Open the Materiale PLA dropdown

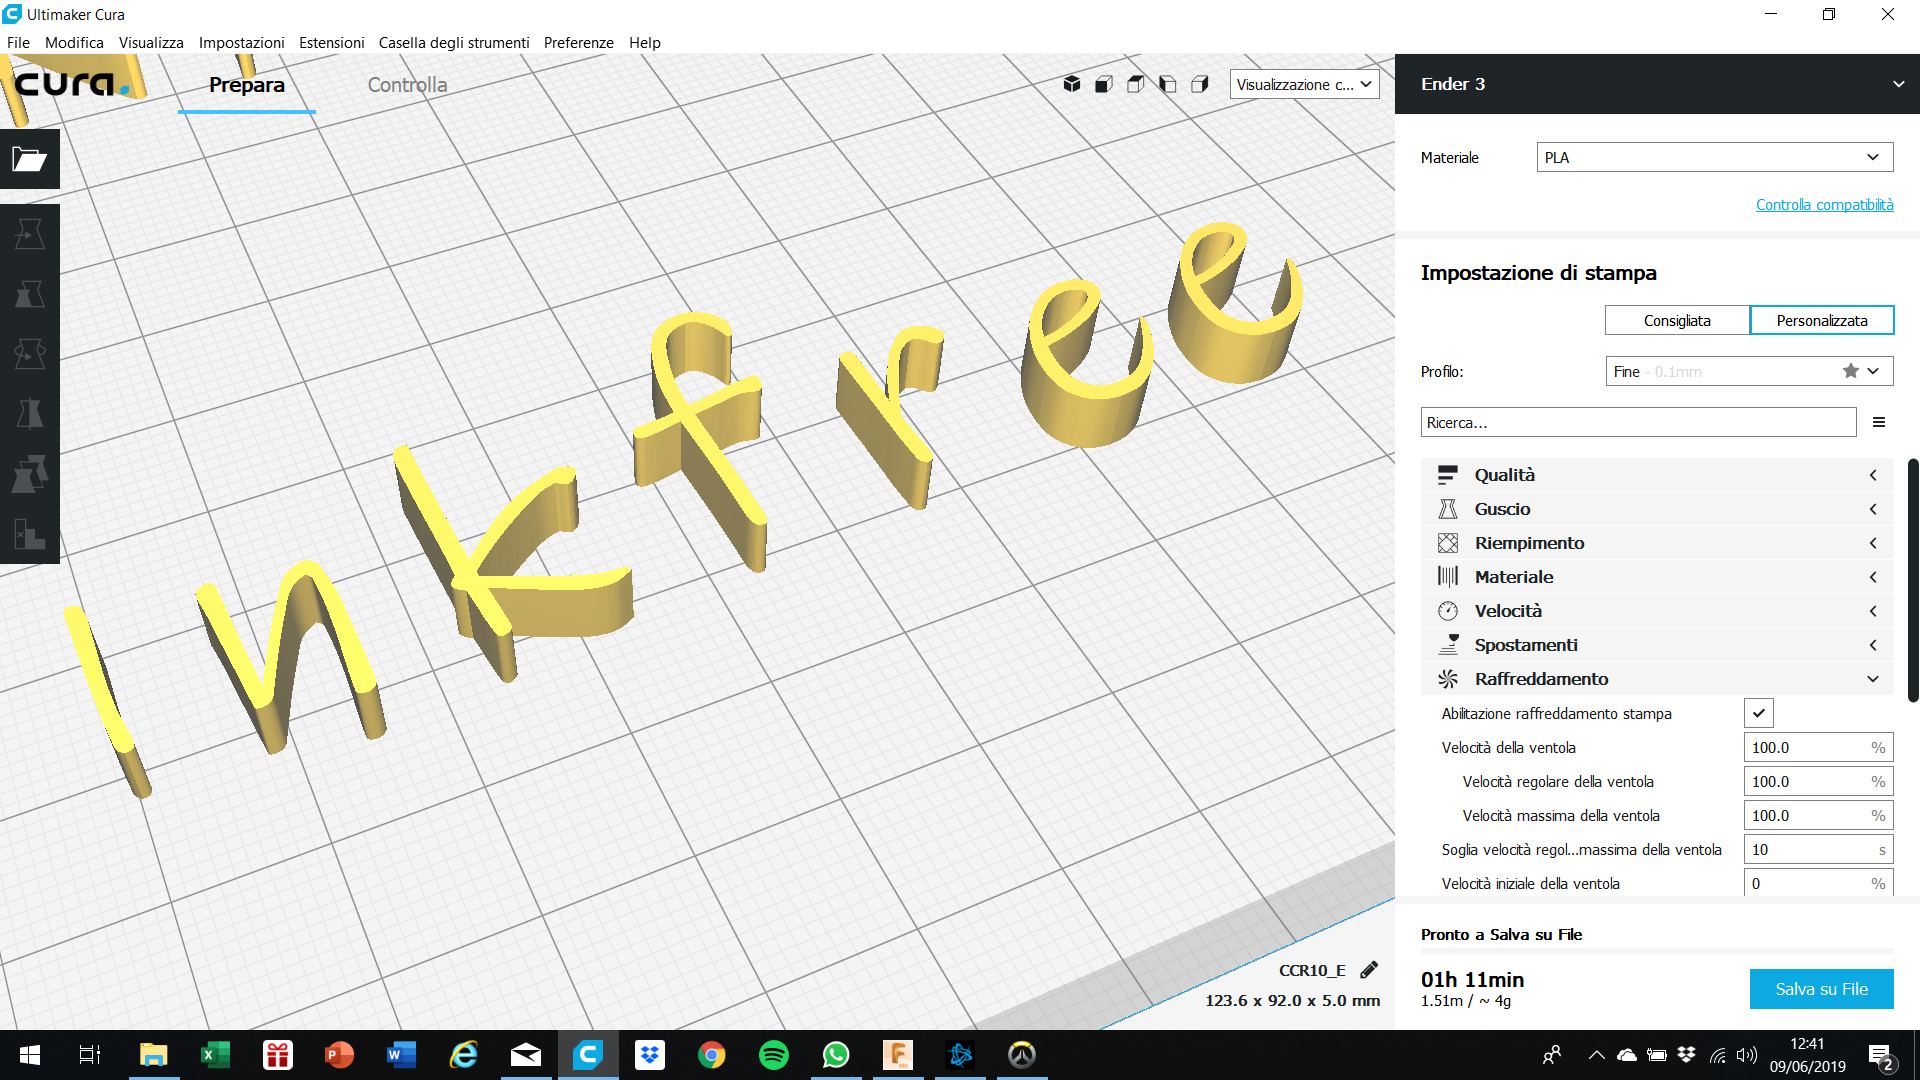[x=1713, y=157]
